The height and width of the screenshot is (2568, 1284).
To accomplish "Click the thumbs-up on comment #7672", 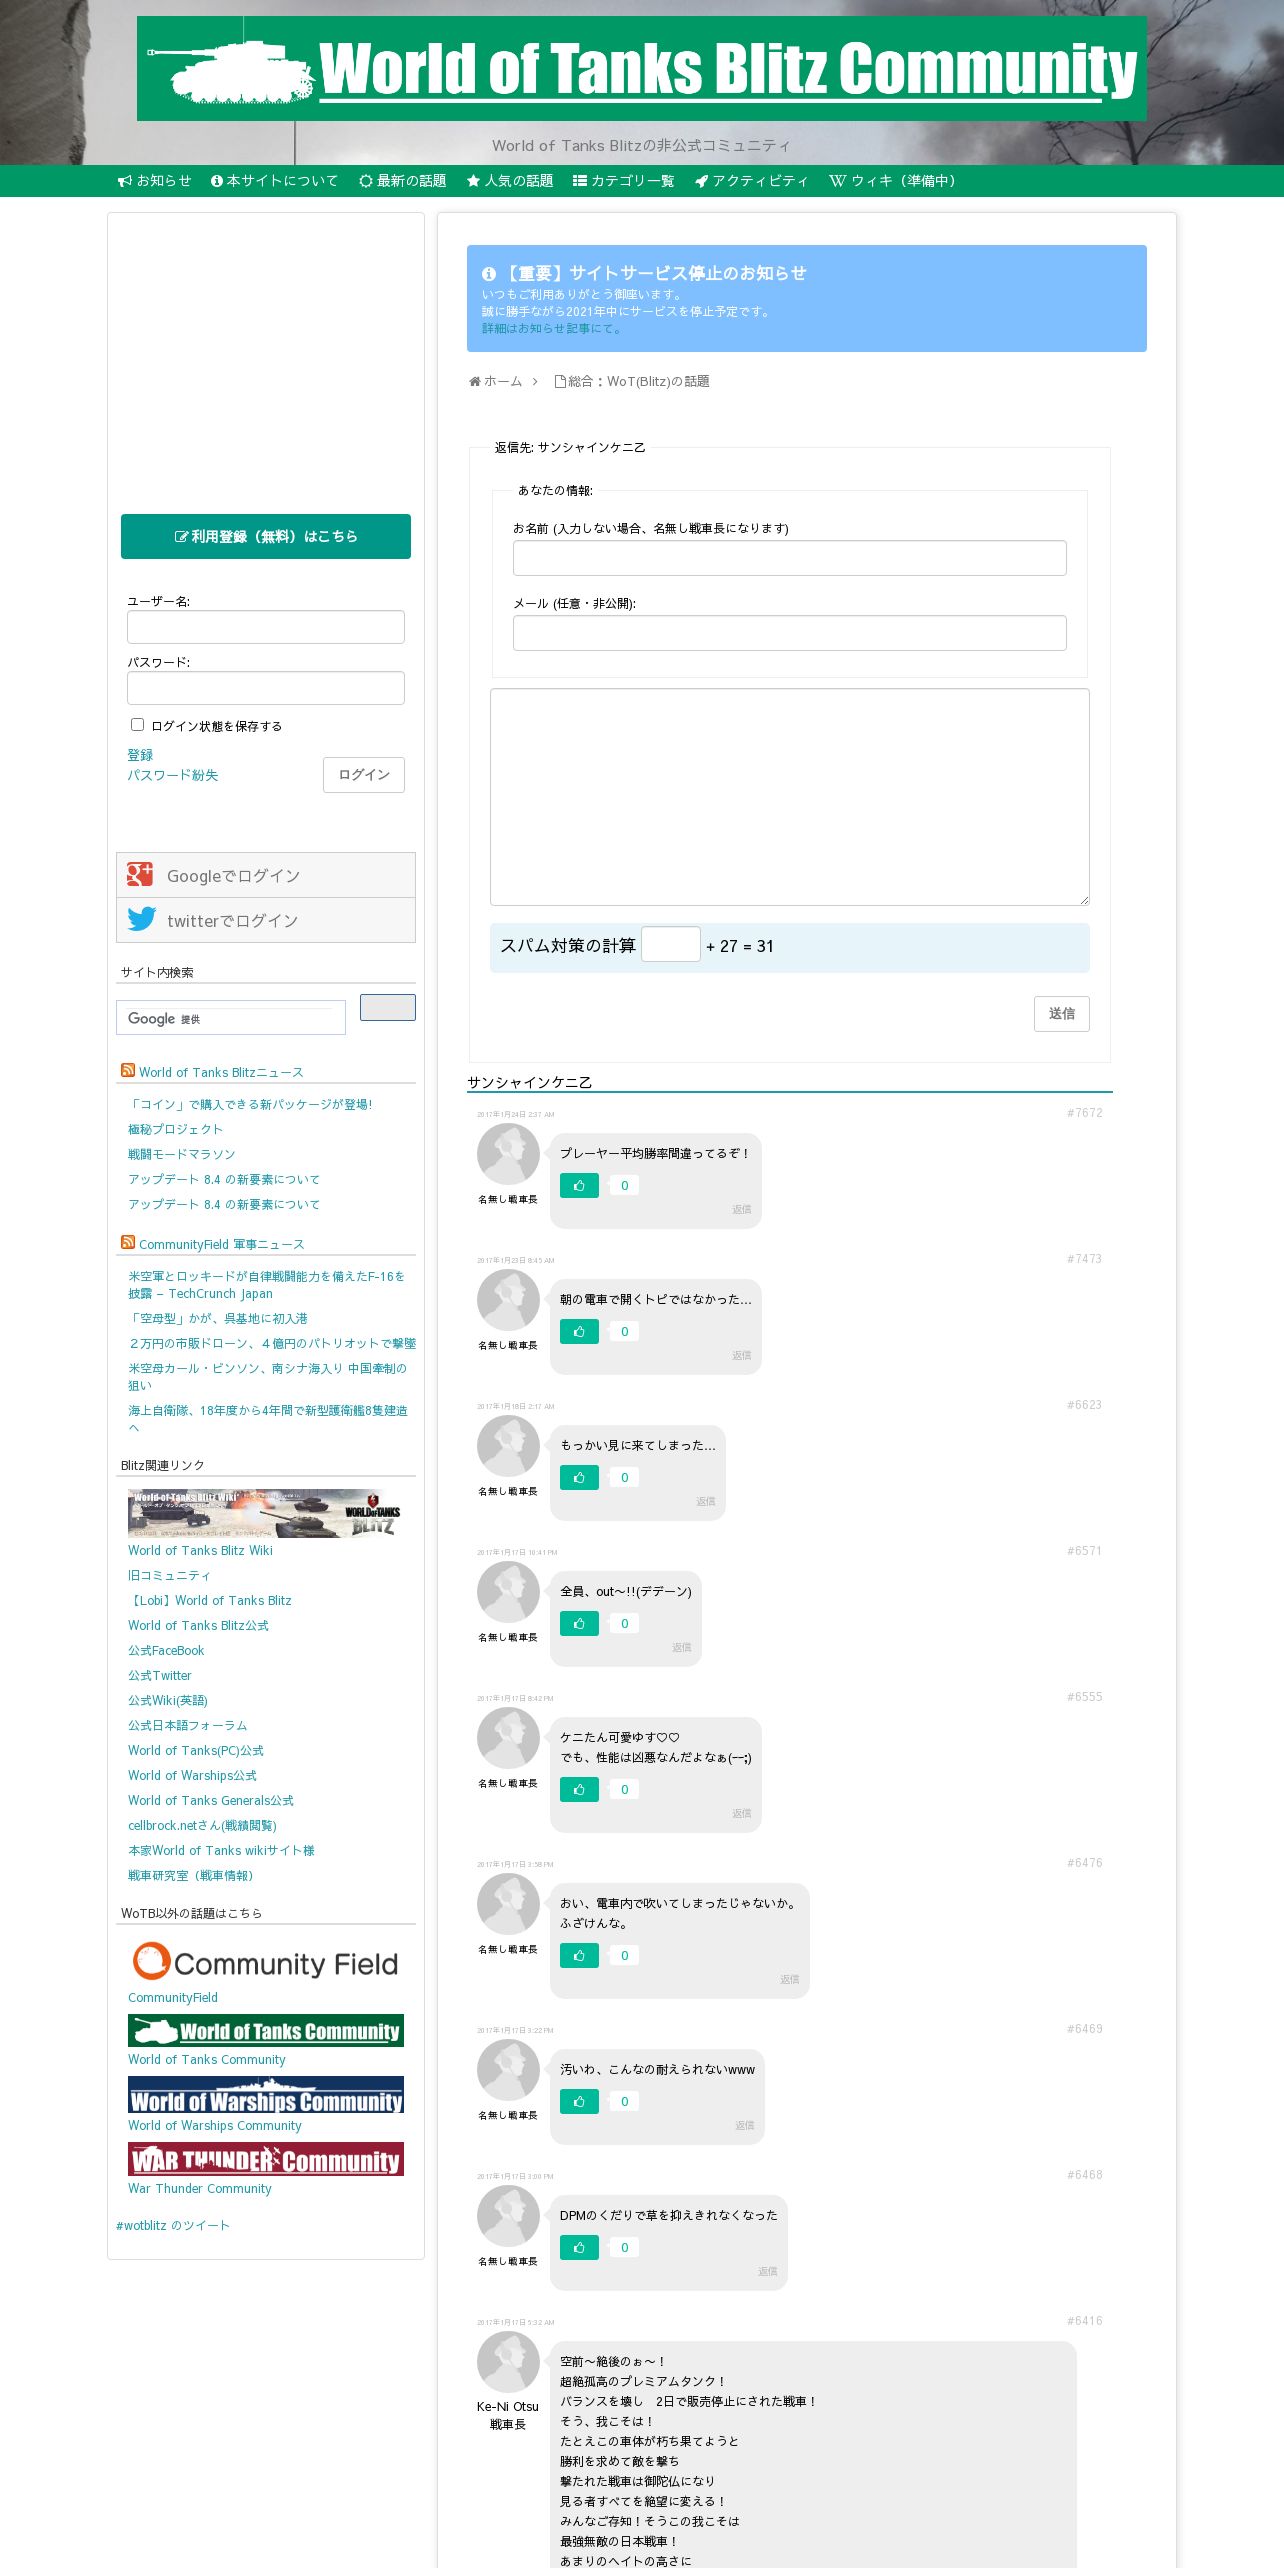I will (579, 1186).
